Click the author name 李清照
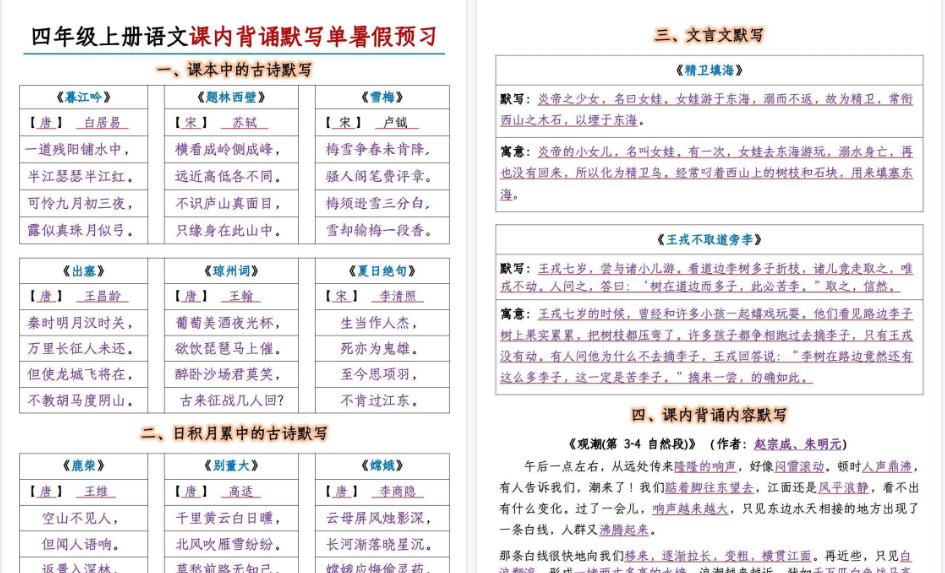The image size is (945, 573). click(x=398, y=296)
